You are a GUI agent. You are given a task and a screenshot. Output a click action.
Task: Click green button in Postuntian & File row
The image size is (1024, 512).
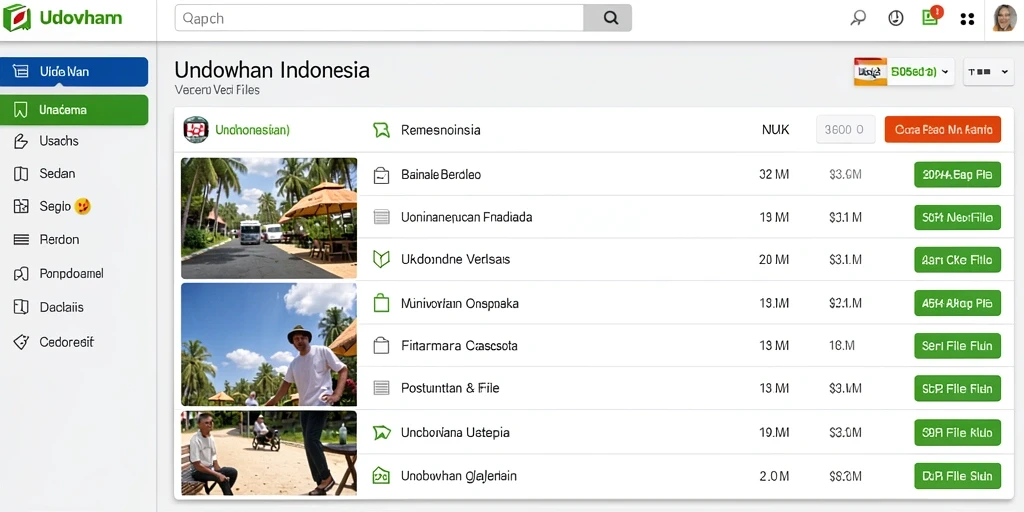[957, 389]
